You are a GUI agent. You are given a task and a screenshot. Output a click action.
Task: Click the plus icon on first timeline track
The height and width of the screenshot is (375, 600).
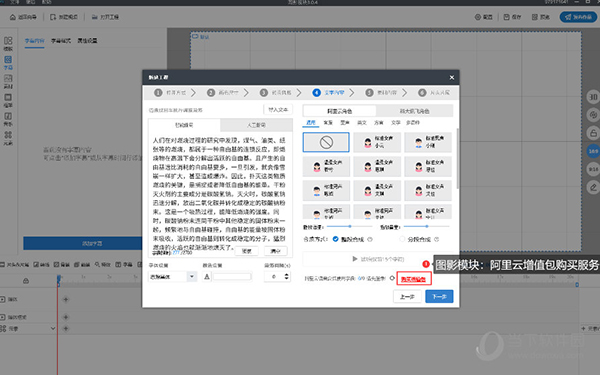tap(66, 299)
